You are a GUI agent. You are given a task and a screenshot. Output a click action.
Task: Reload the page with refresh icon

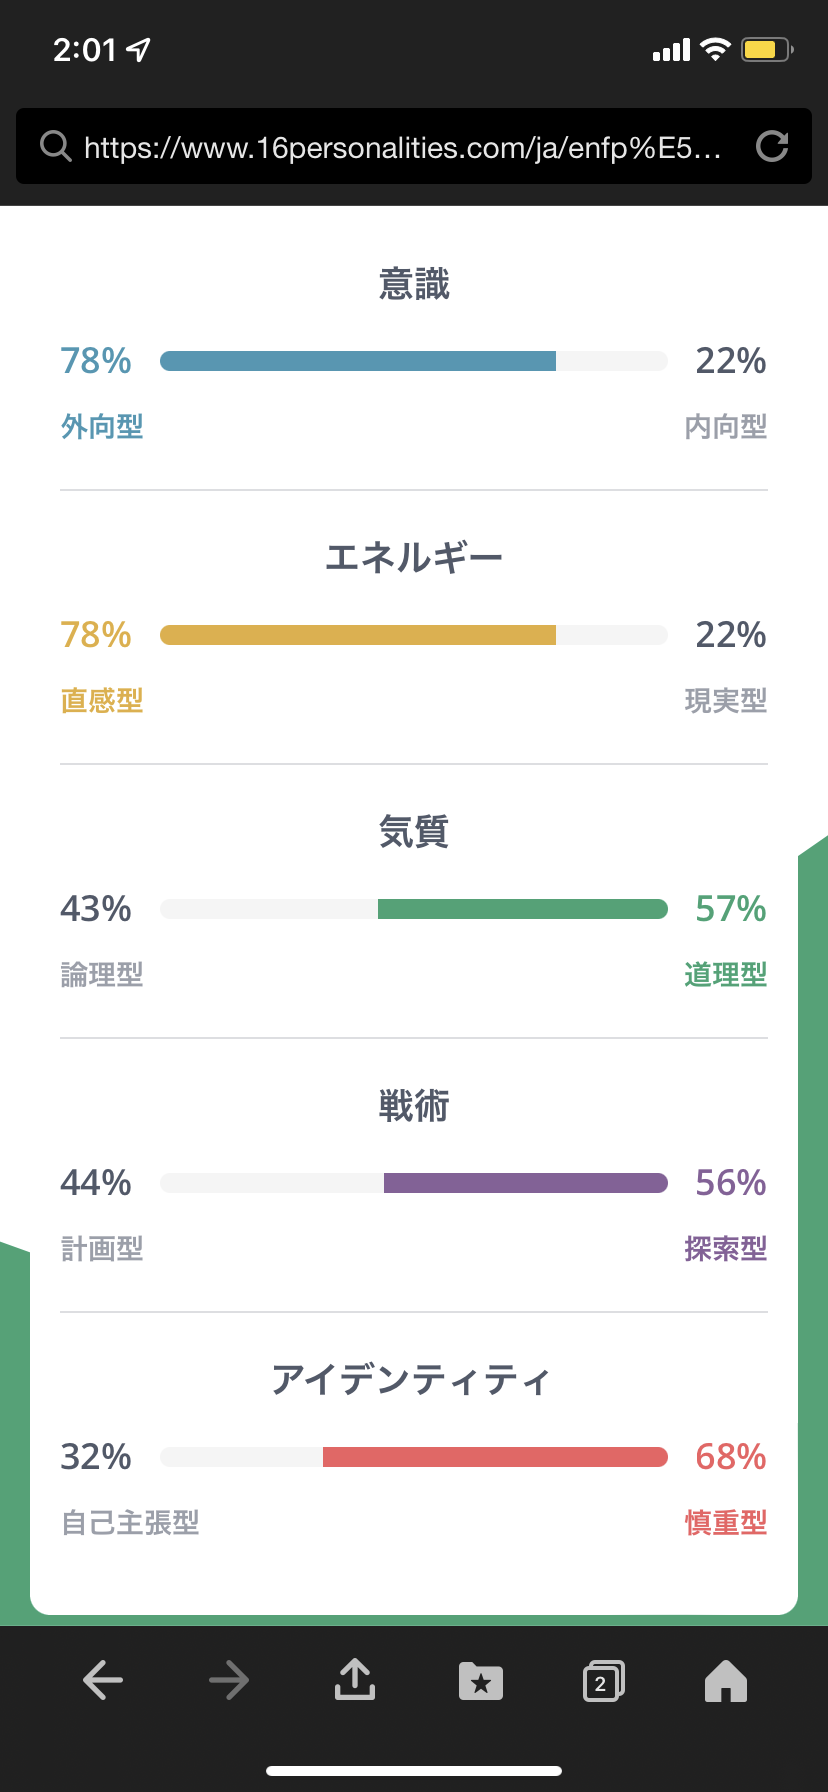[x=772, y=147]
